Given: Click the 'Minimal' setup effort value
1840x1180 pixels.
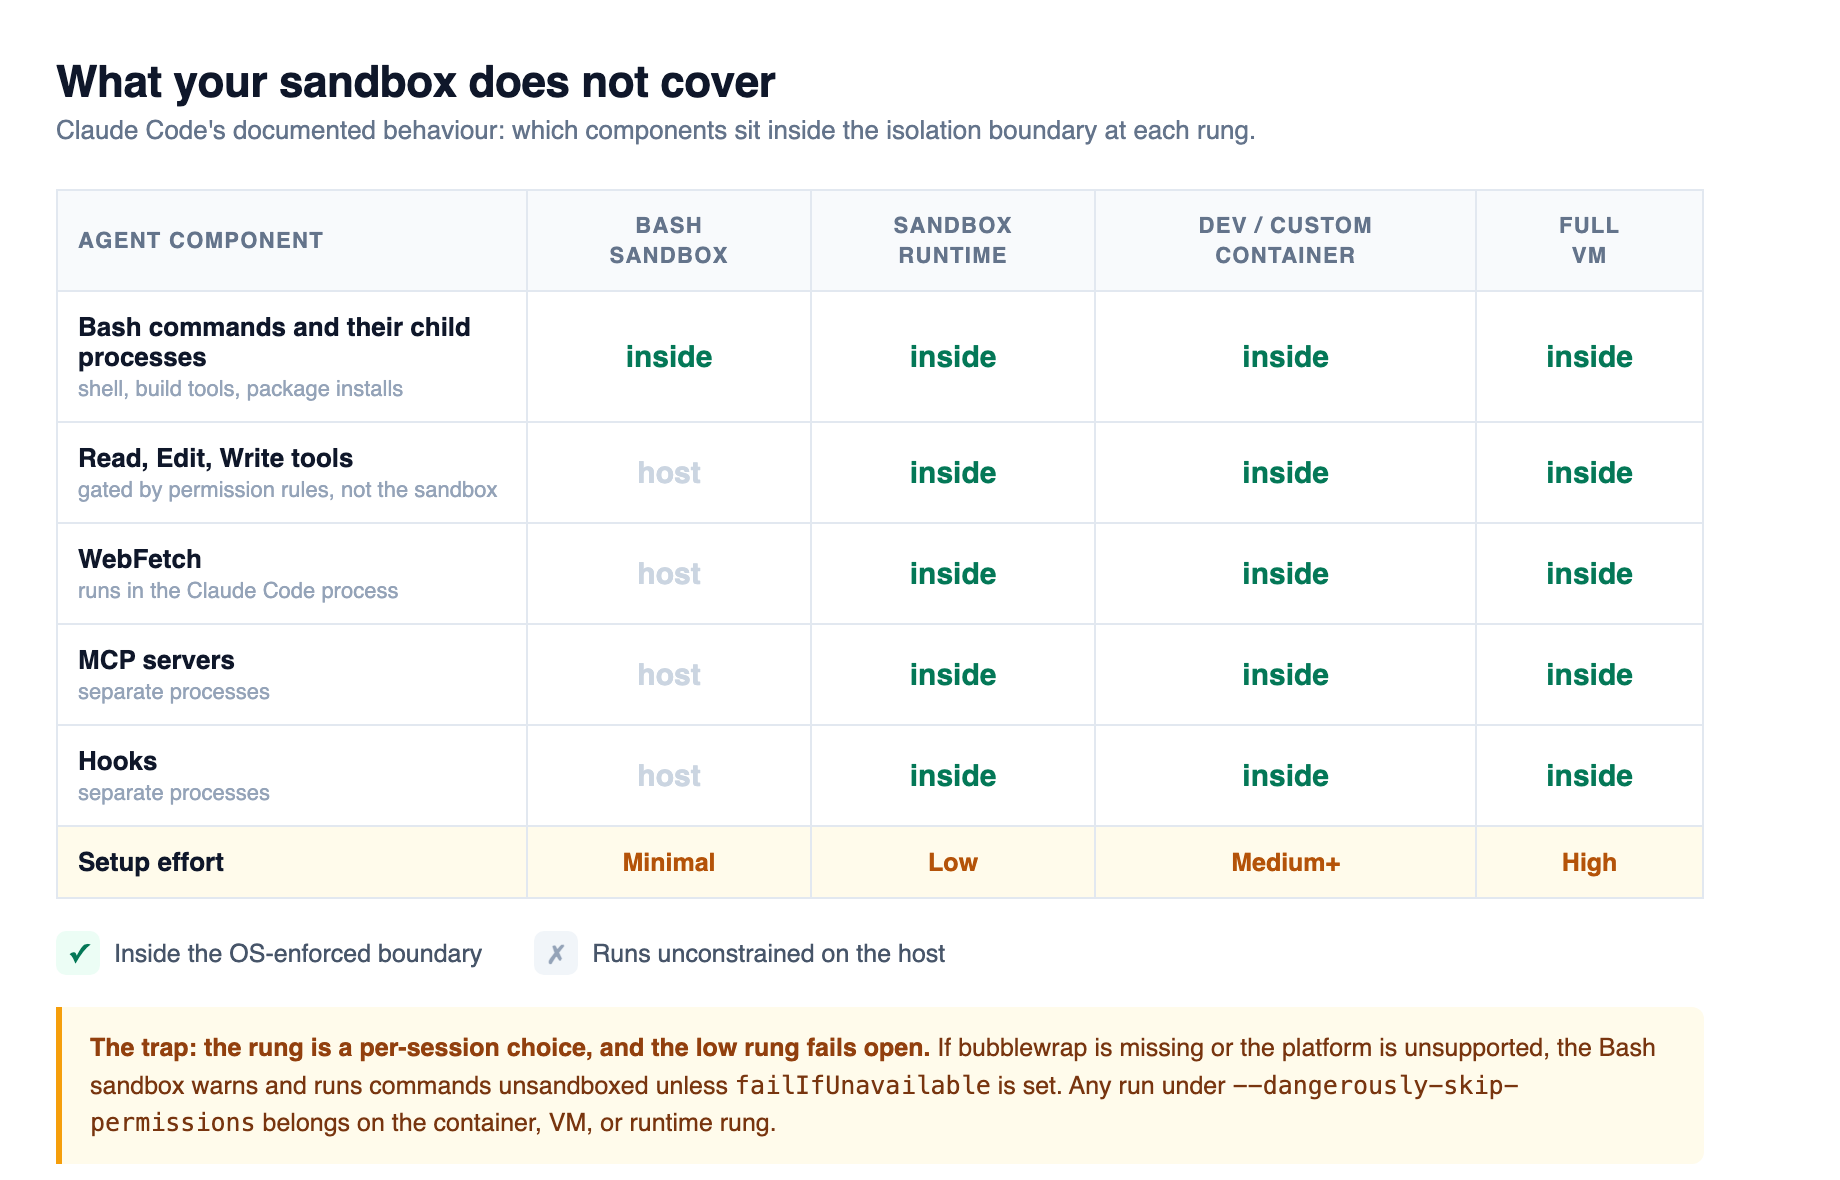Looking at the screenshot, I should pos(669,862).
